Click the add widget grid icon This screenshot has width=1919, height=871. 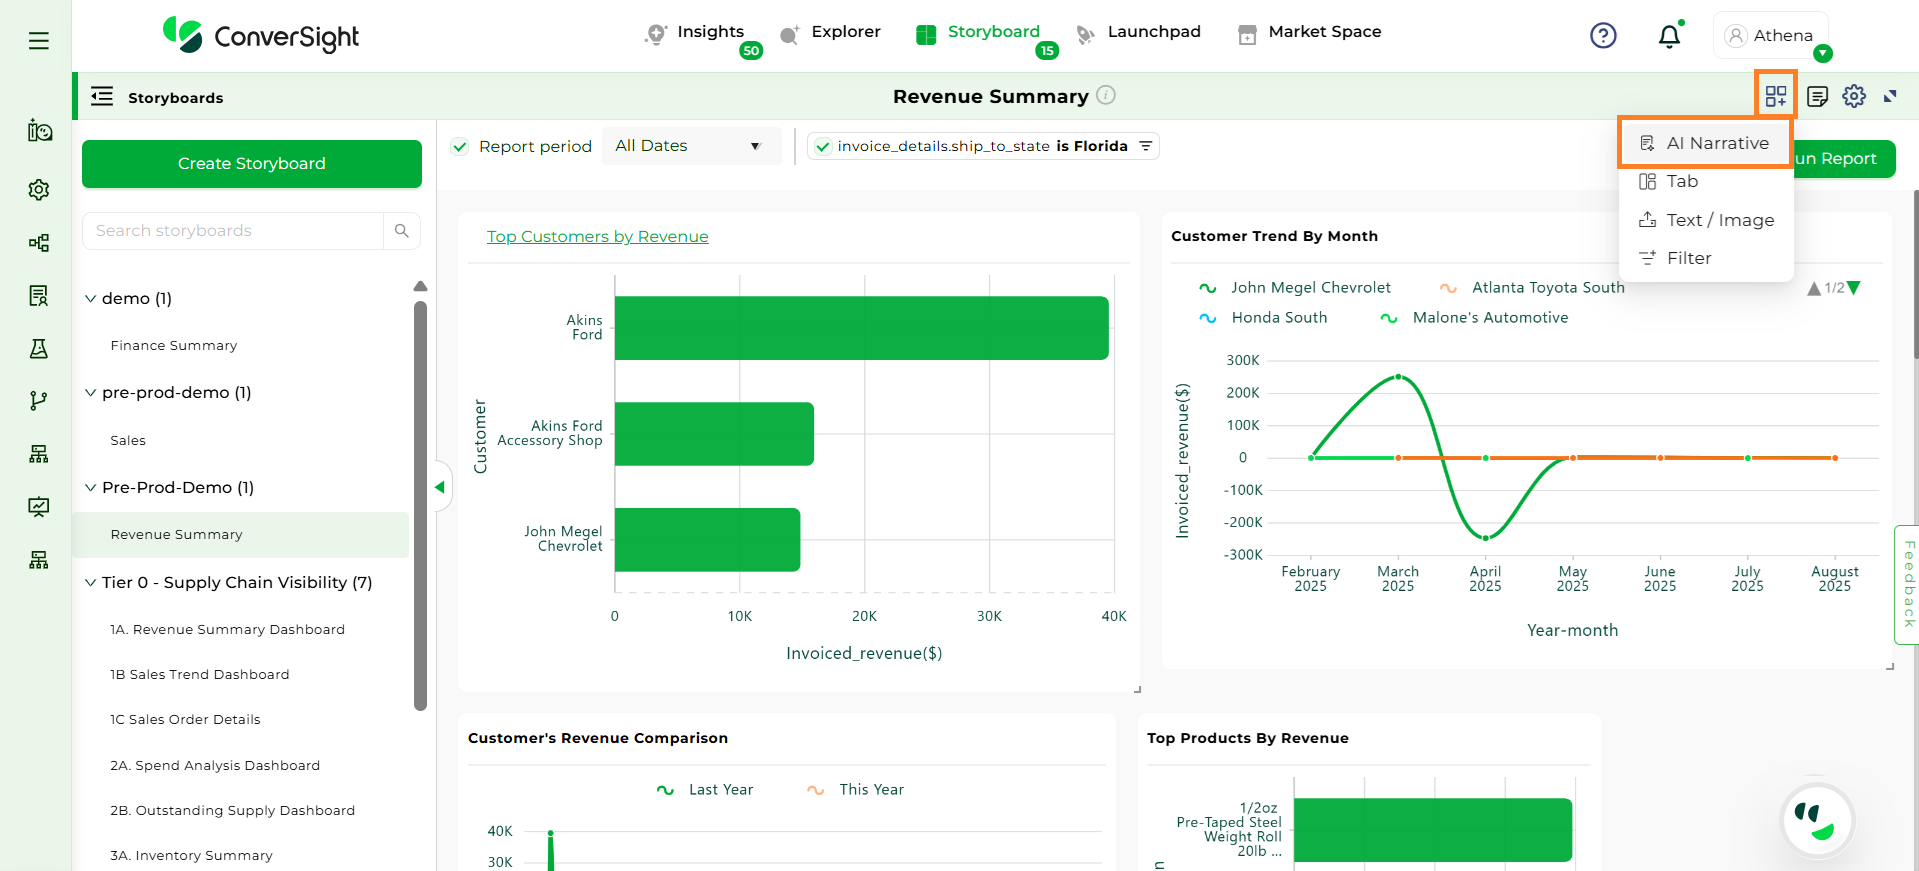[x=1775, y=96]
